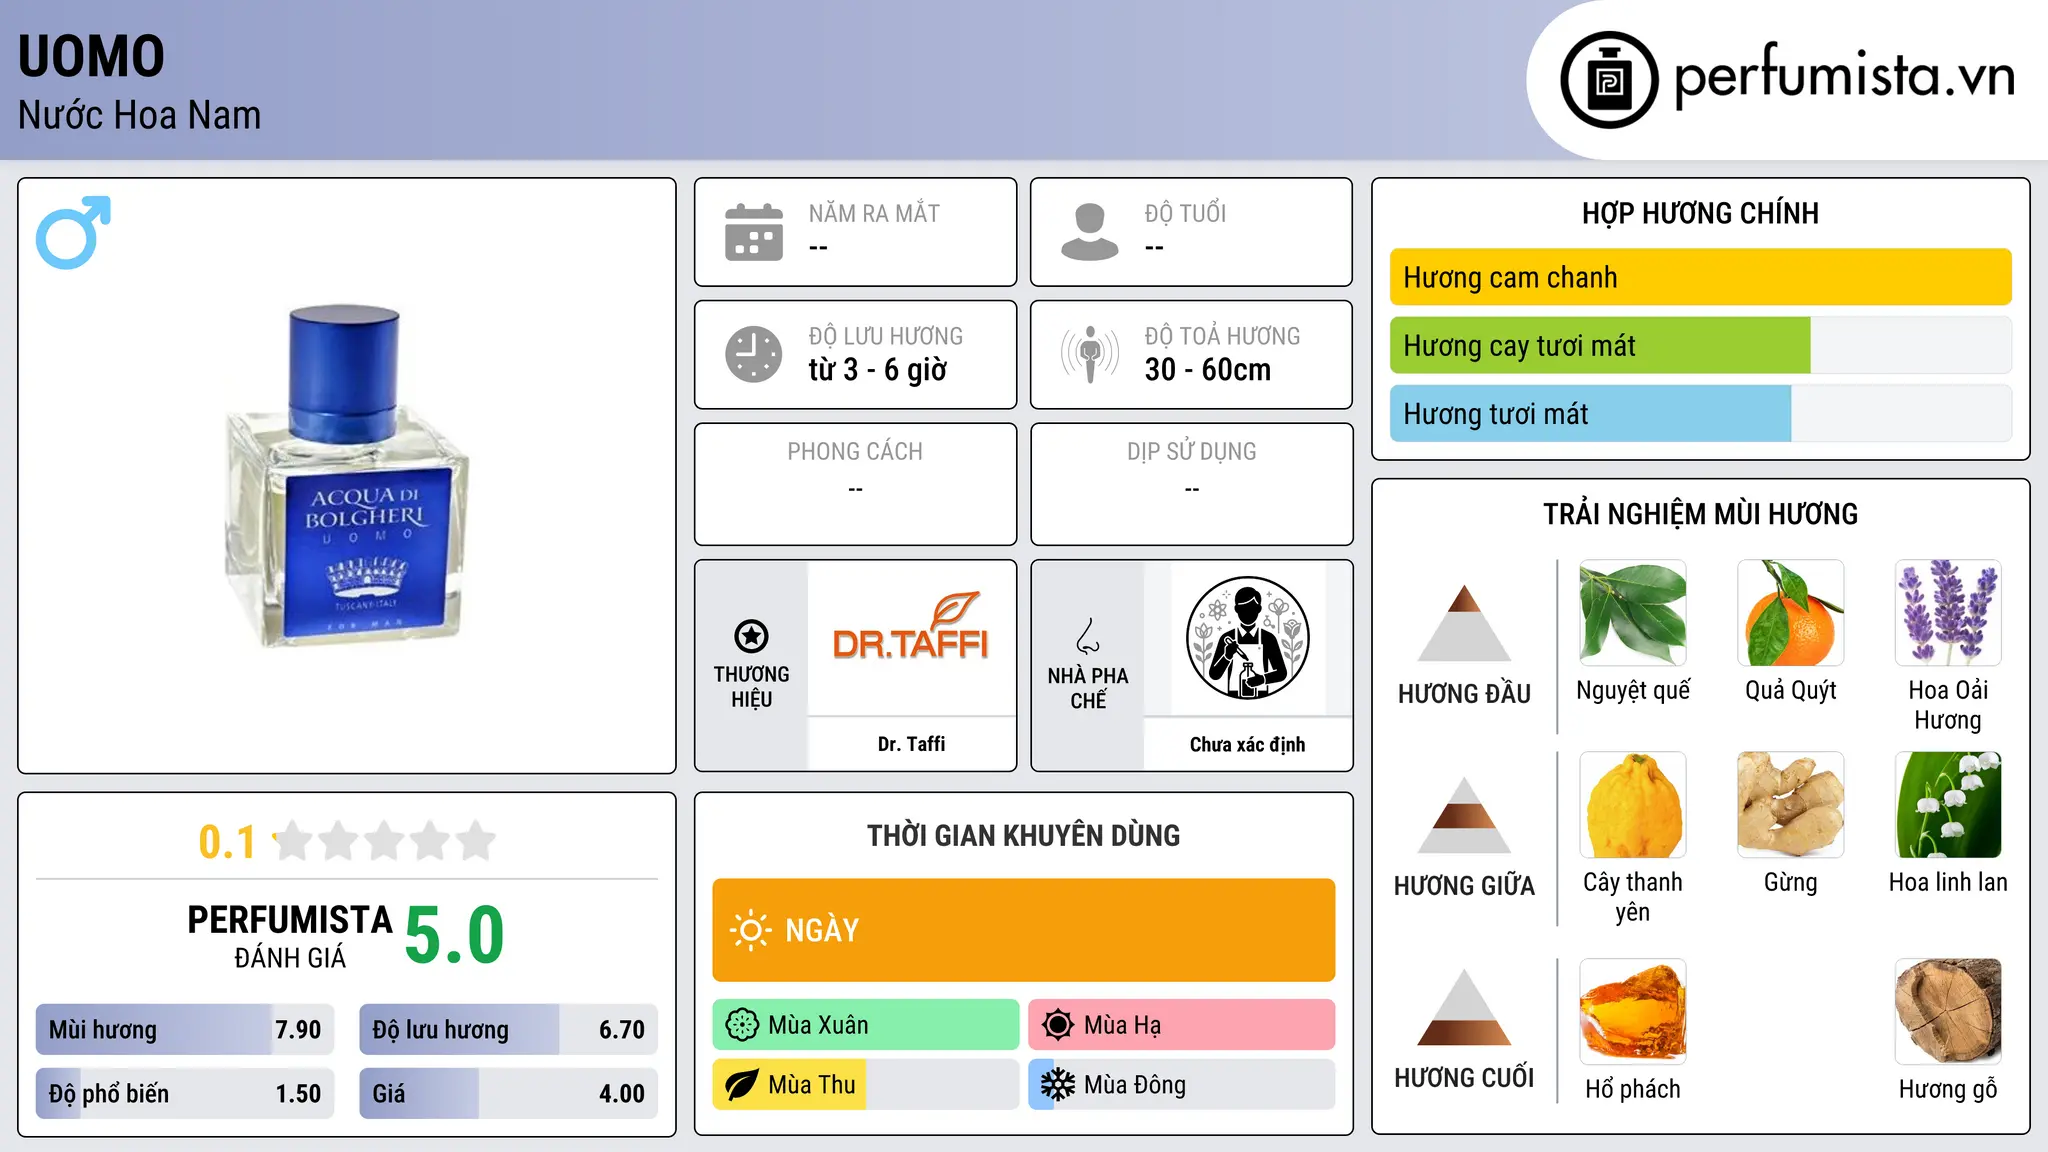
Task: Click the orange Ngày bar
Action: 1024,930
